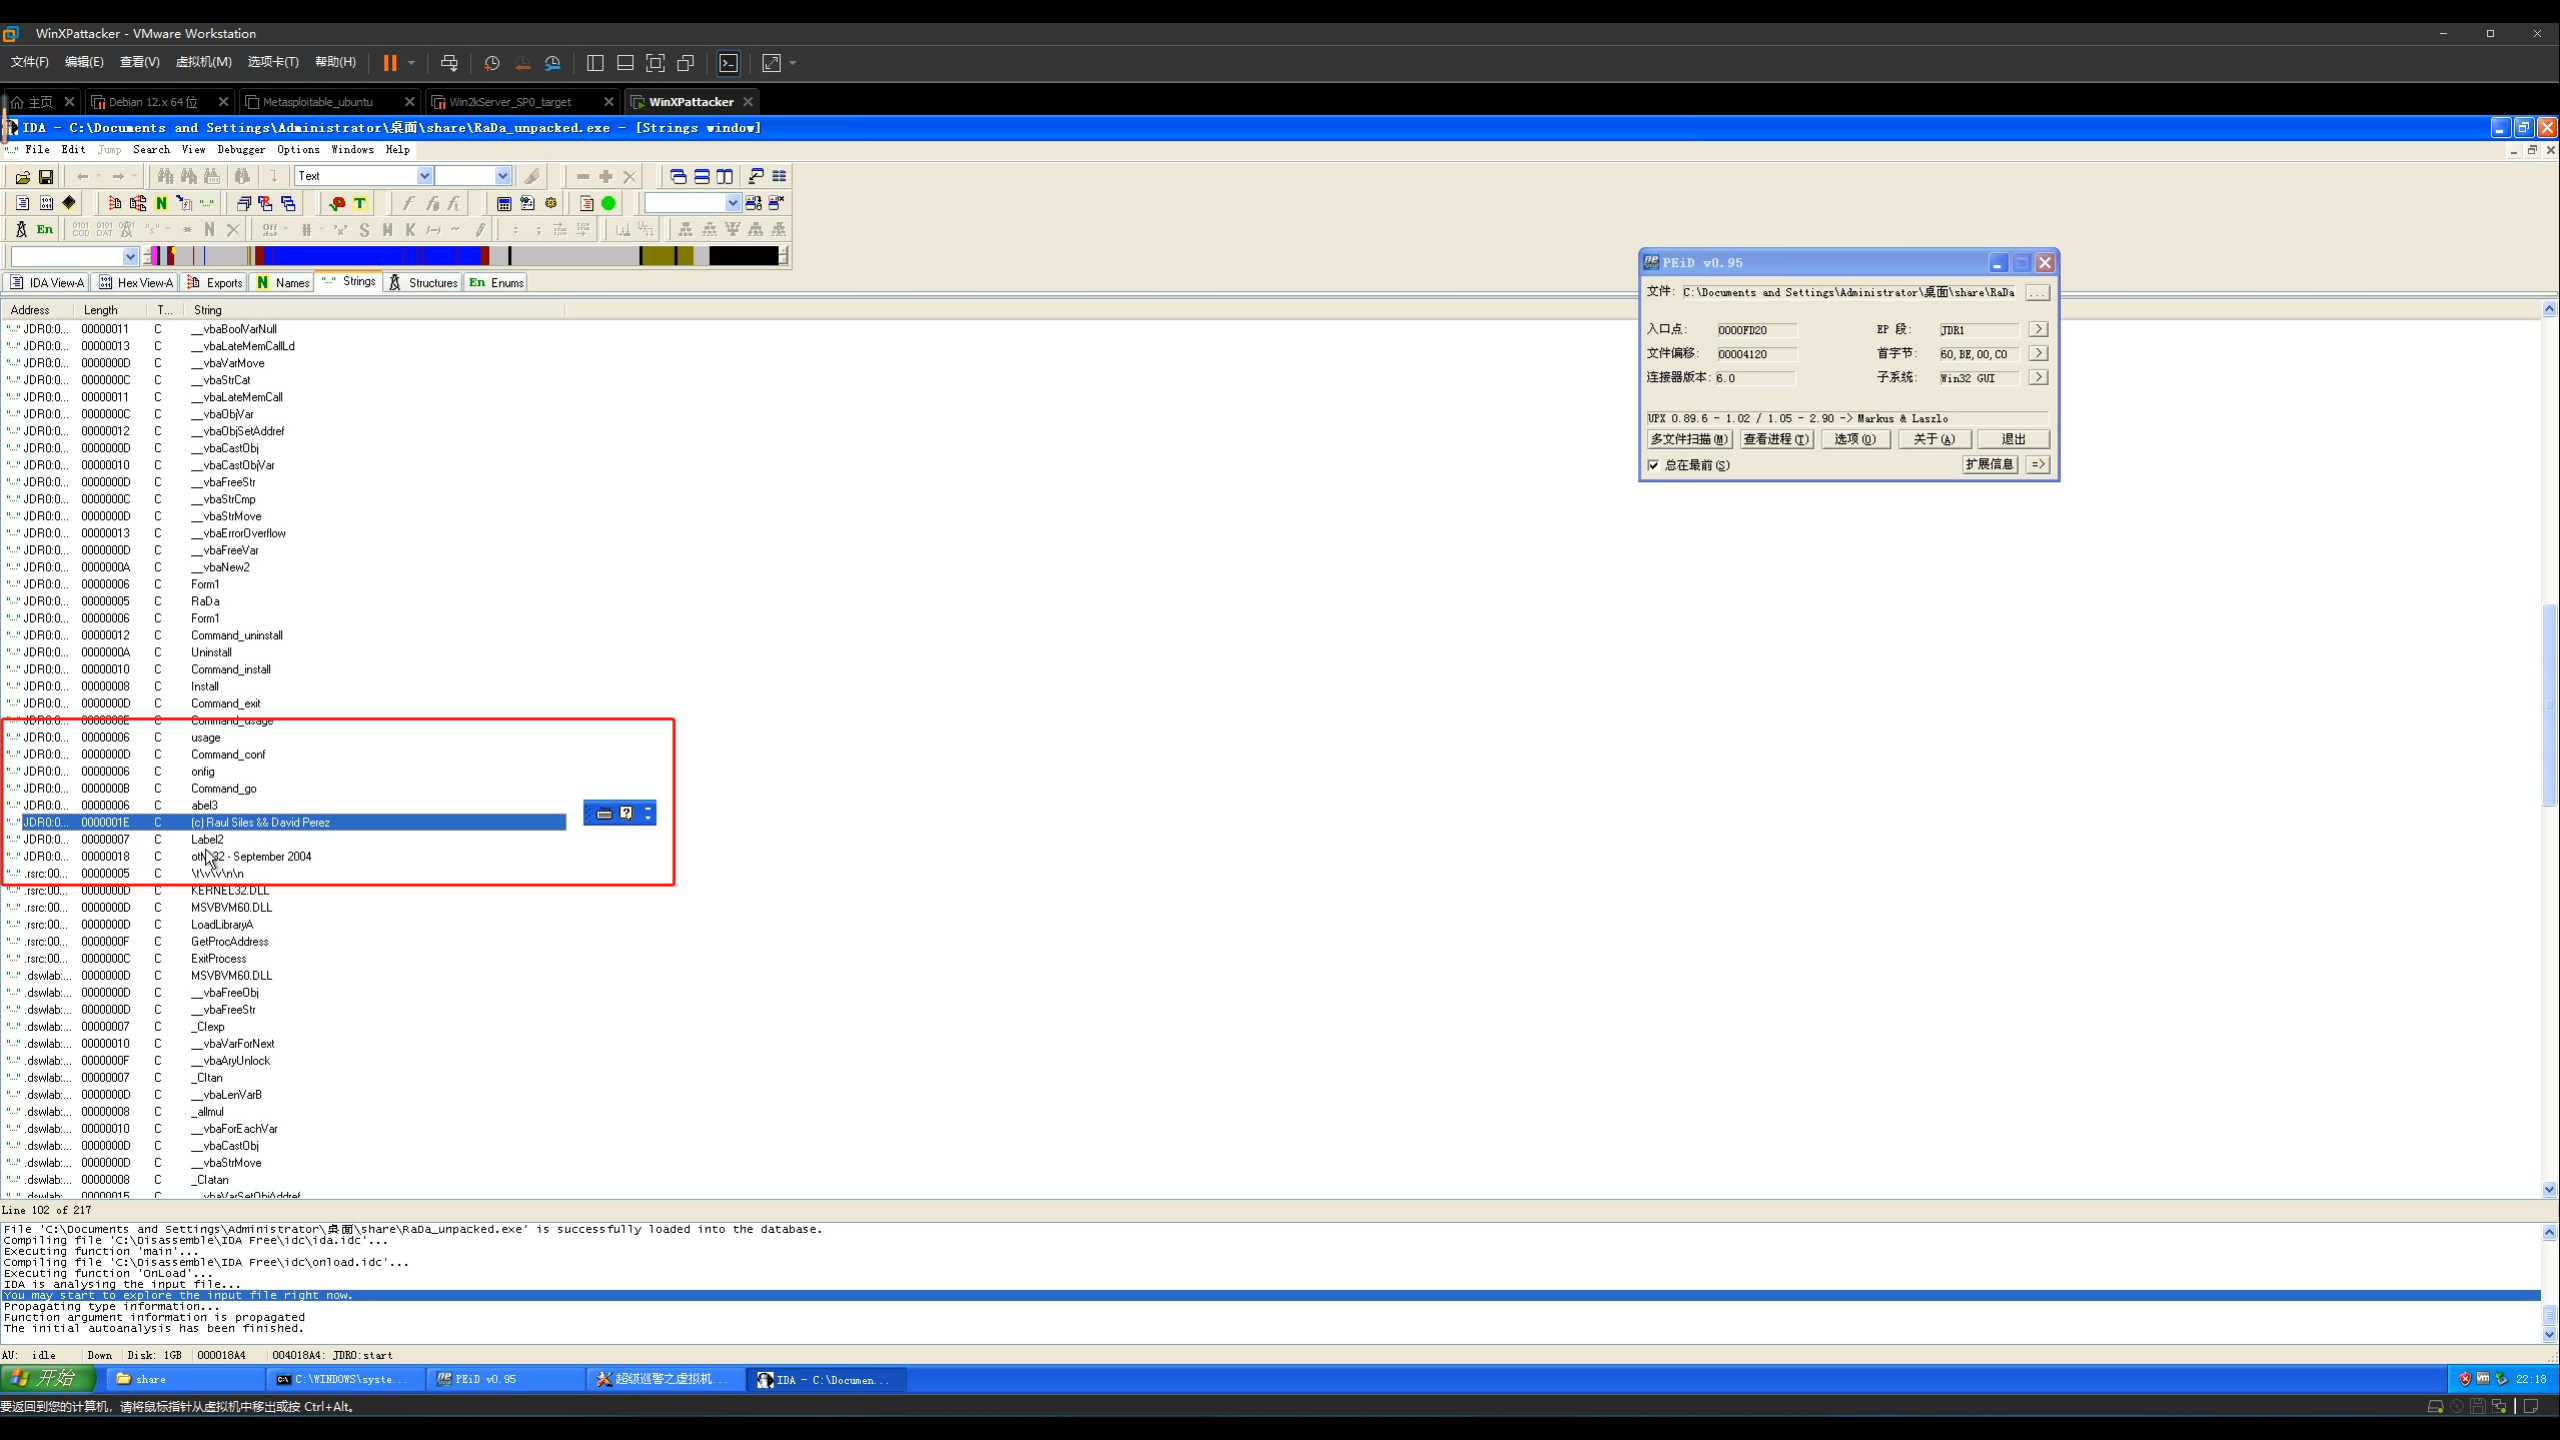Click the green circle run icon
The height and width of the screenshot is (1440, 2560).
click(608, 203)
